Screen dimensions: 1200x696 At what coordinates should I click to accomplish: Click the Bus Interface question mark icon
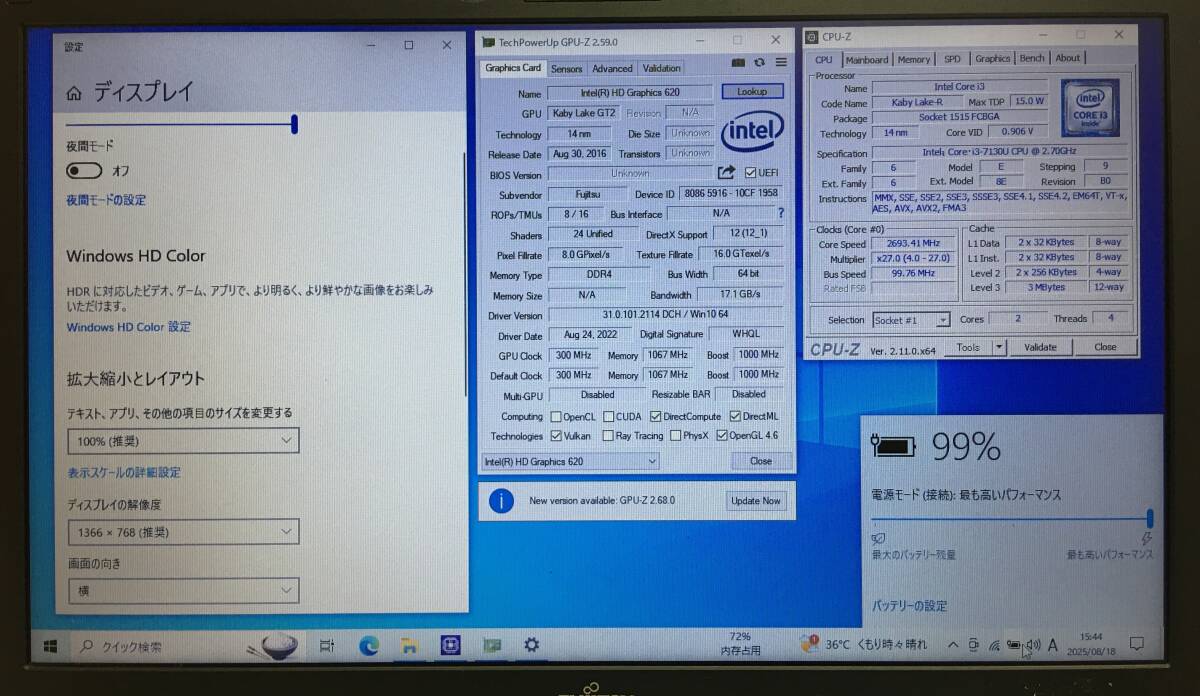(781, 213)
